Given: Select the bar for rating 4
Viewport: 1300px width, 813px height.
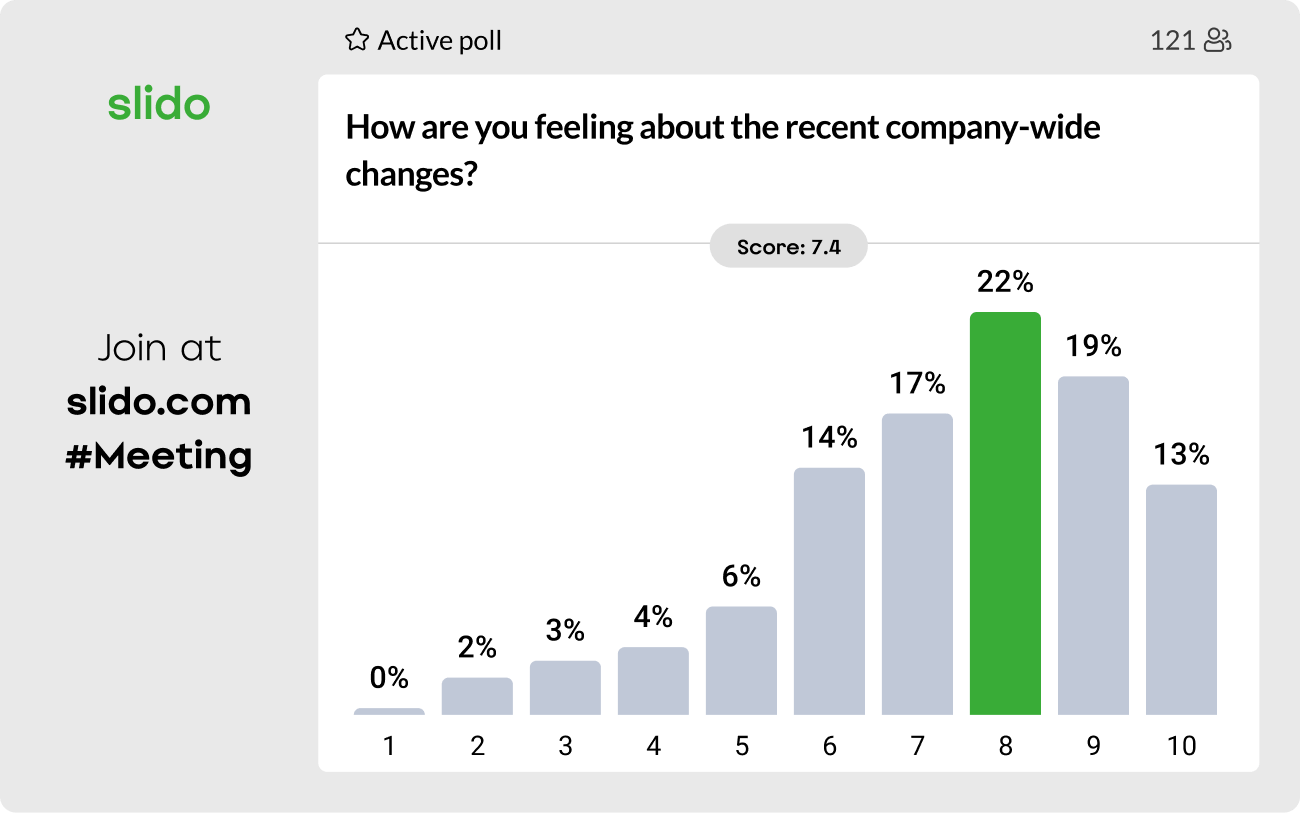Looking at the screenshot, I should (x=653, y=681).
